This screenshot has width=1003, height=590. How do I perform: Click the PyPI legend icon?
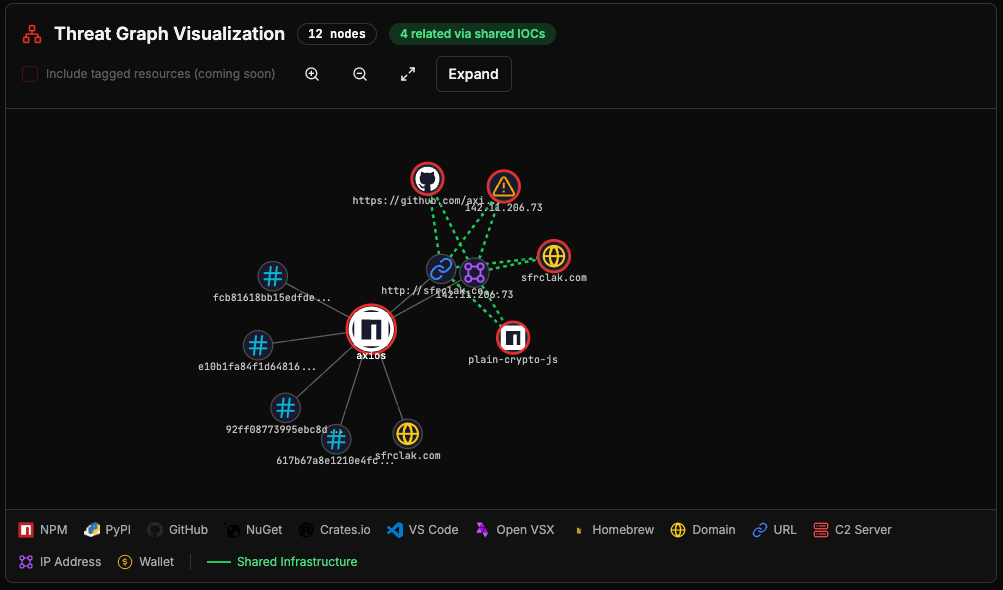(91, 530)
